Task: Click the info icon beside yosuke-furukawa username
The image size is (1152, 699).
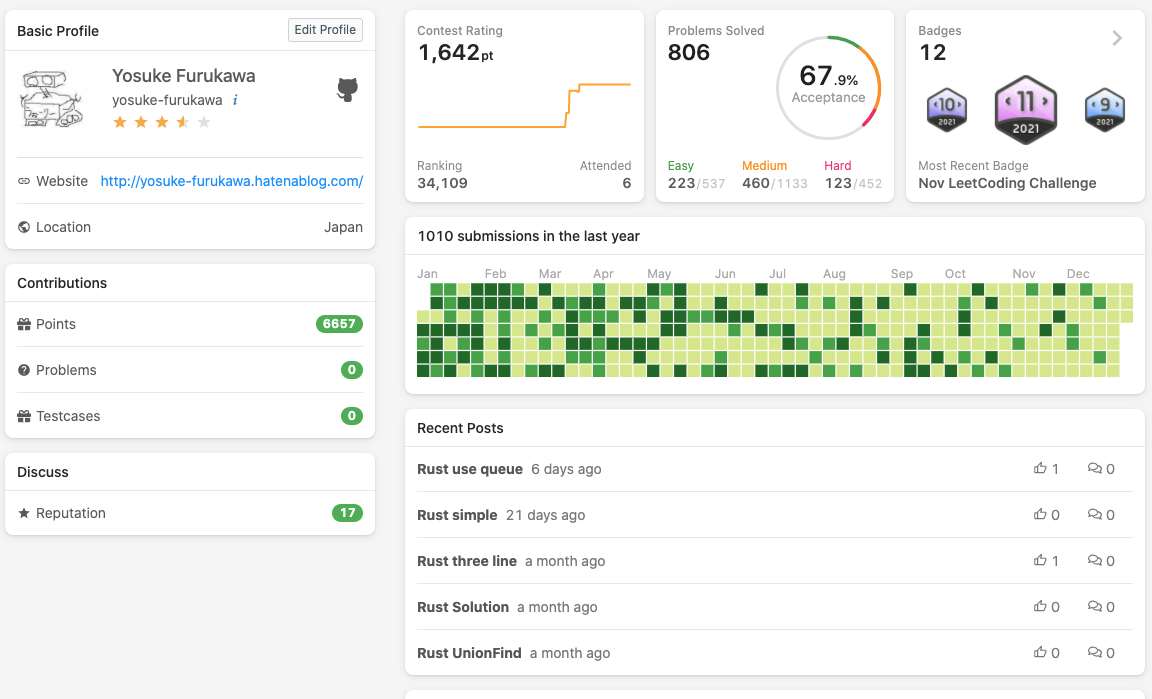Action: coord(235,100)
